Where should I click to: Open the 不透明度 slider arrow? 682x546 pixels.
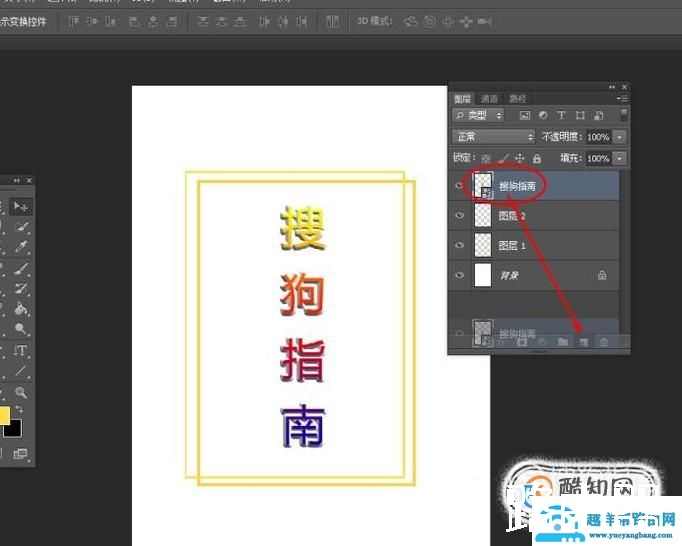pos(620,137)
